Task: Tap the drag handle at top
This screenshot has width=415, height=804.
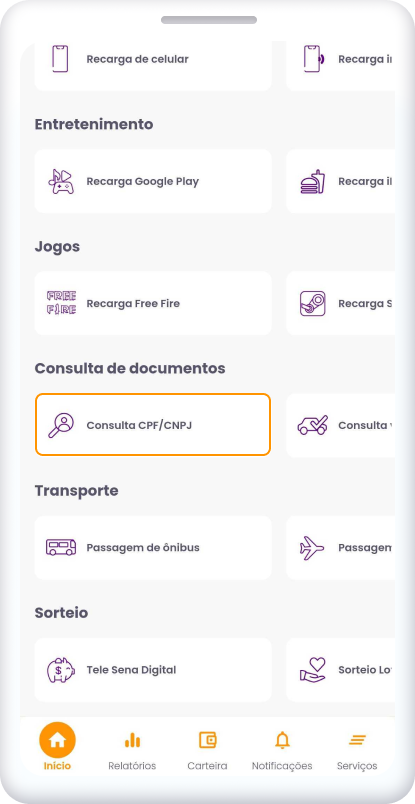Action: click(209, 20)
